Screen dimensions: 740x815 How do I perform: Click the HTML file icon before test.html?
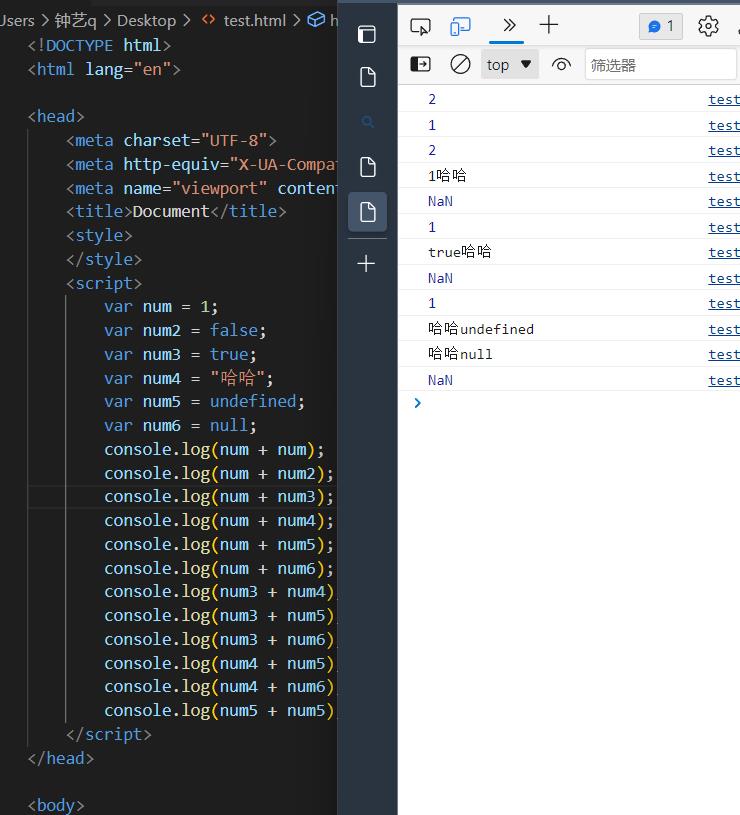click(208, 20)
